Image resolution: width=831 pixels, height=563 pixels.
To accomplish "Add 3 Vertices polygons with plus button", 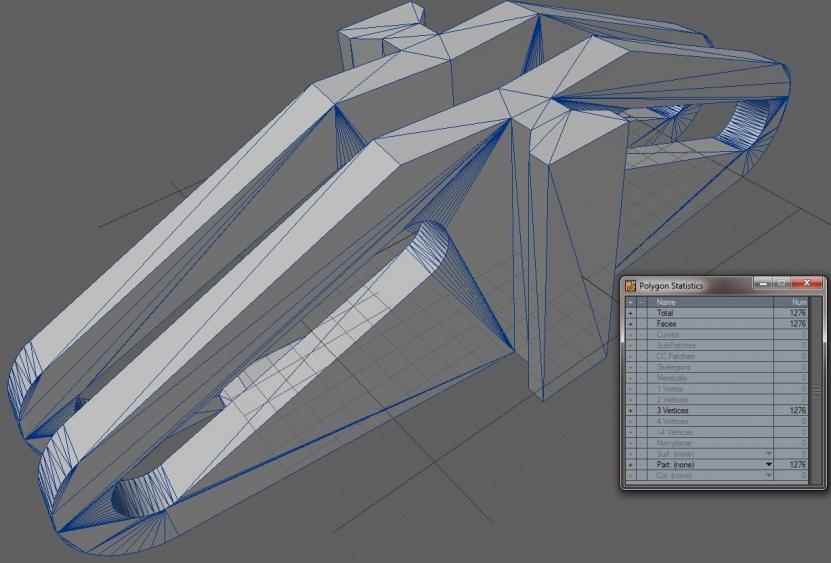I will coord(630,411).
